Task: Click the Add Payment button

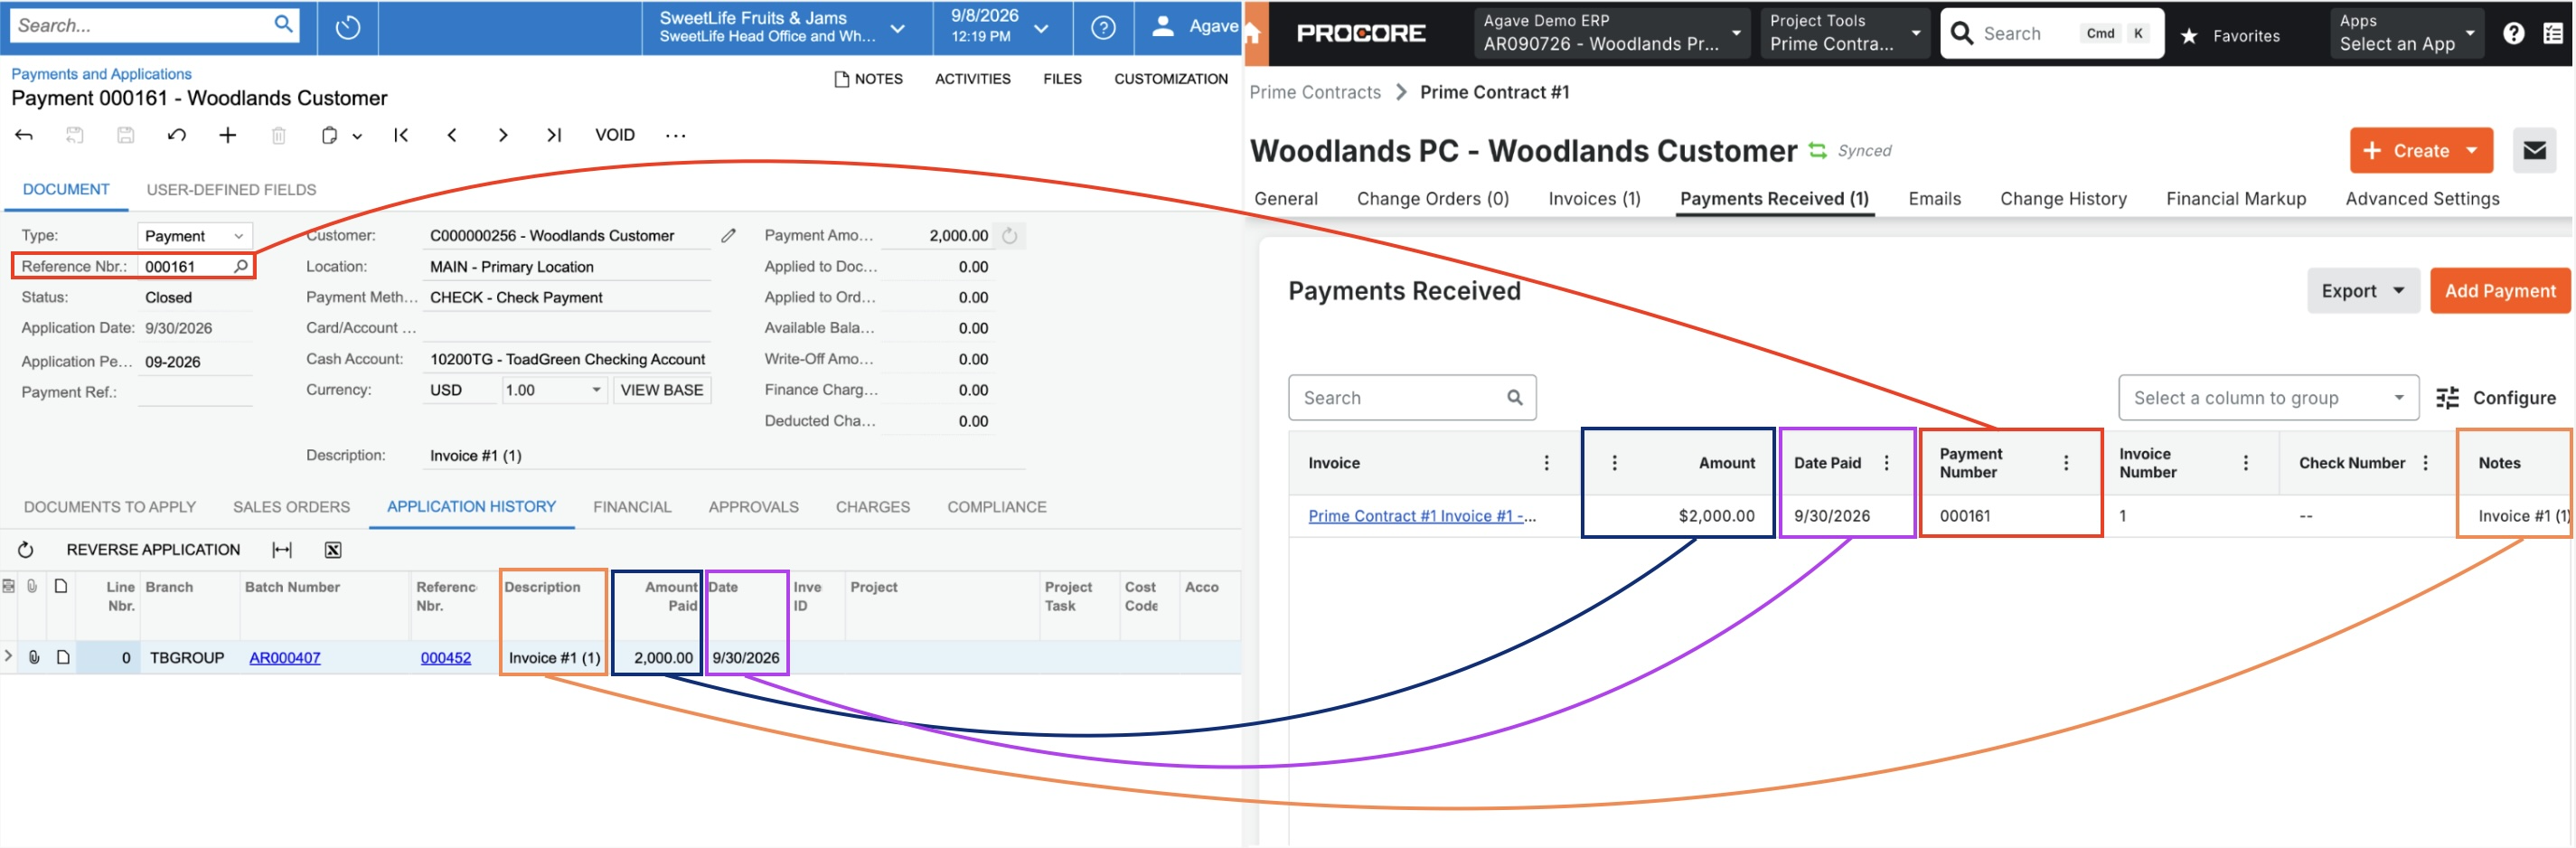Action: [2499, 291]
